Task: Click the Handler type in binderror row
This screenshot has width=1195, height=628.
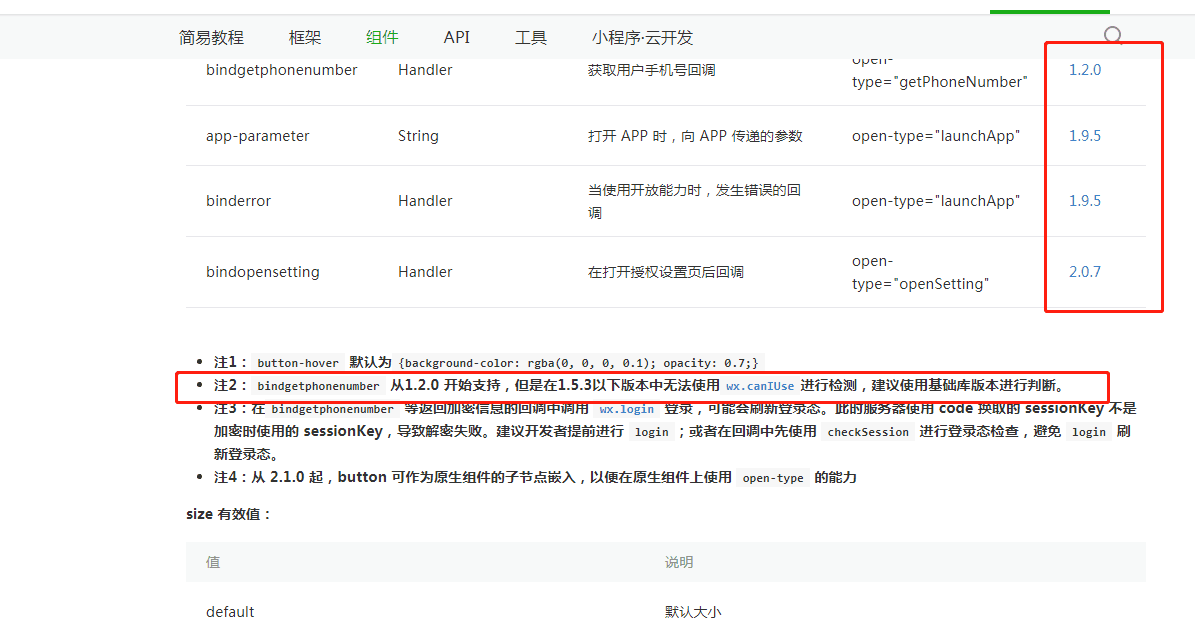Action: [x=425, y=200]
